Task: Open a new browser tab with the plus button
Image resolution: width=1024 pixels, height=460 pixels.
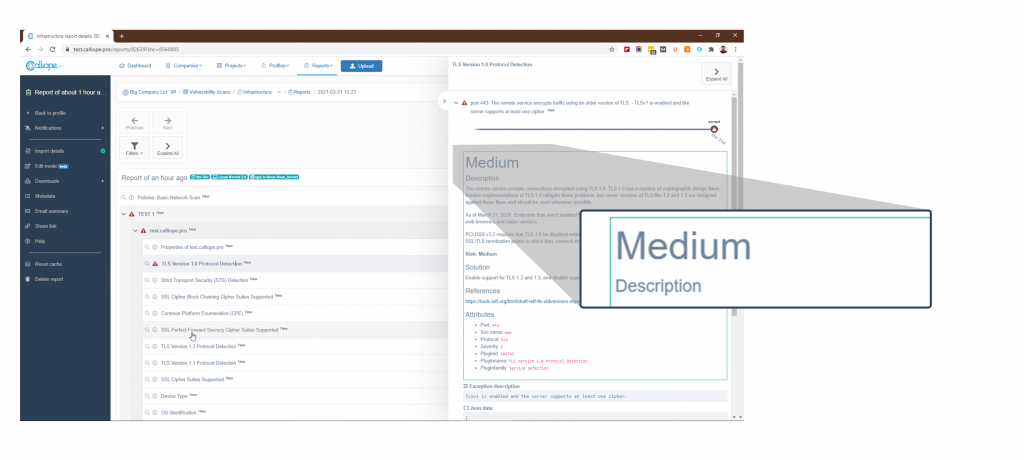Action: point(121,36)
